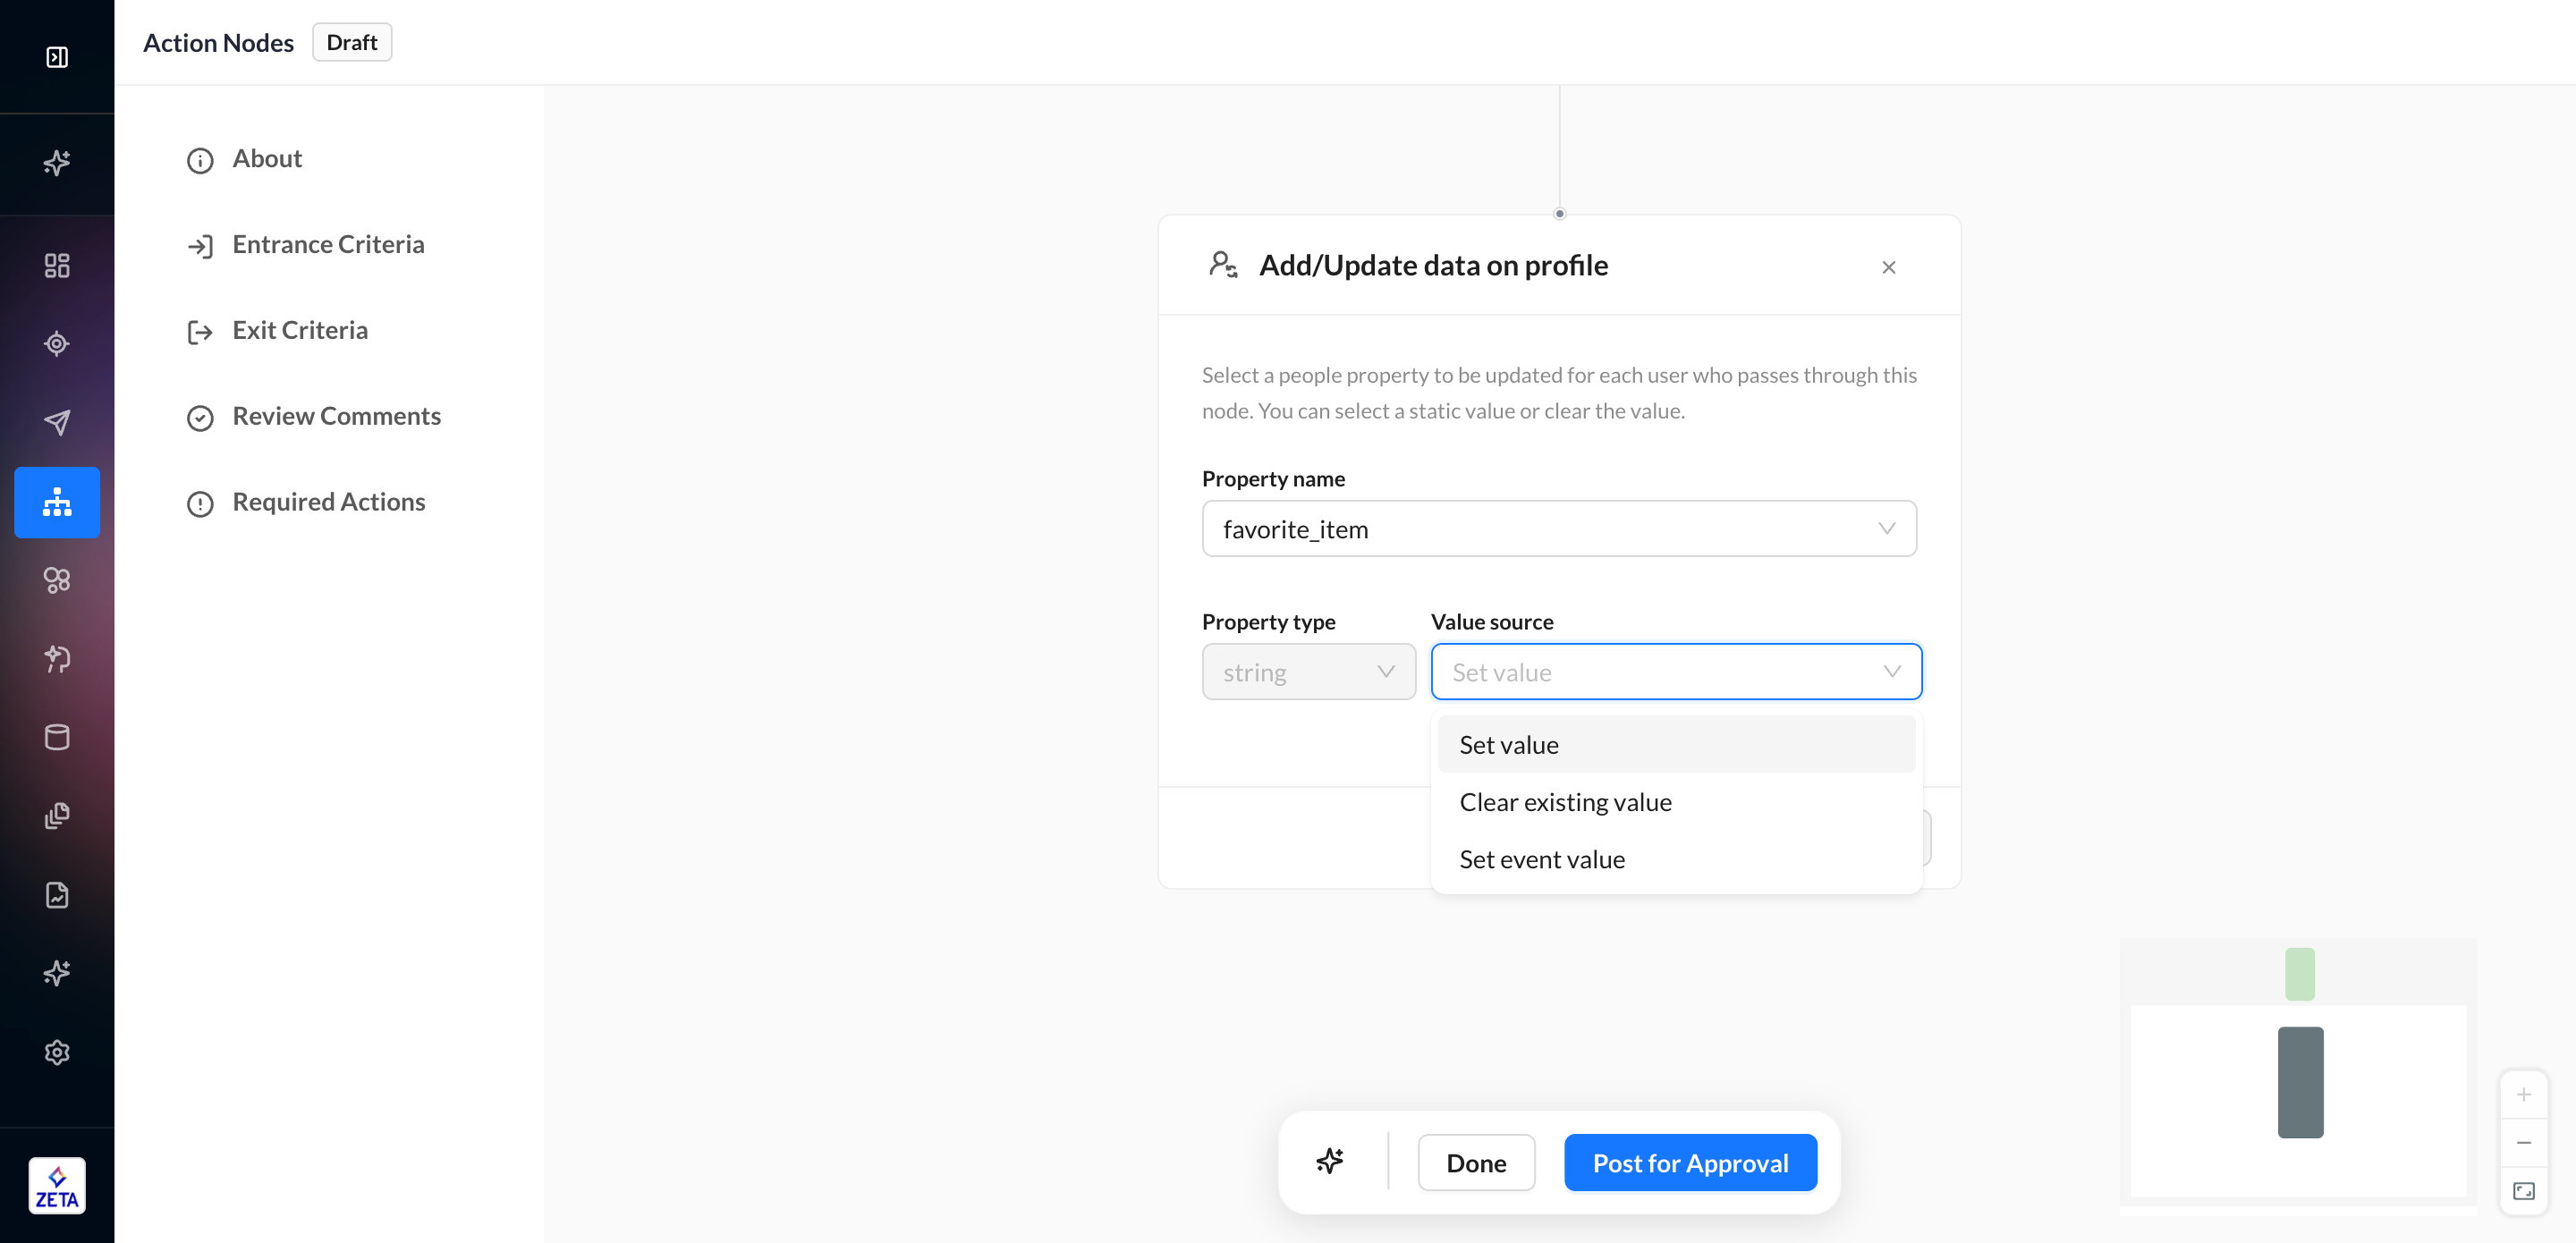Click the disabled string Property type dropdown
2576x1243 pixels.
coord(1307,672)
